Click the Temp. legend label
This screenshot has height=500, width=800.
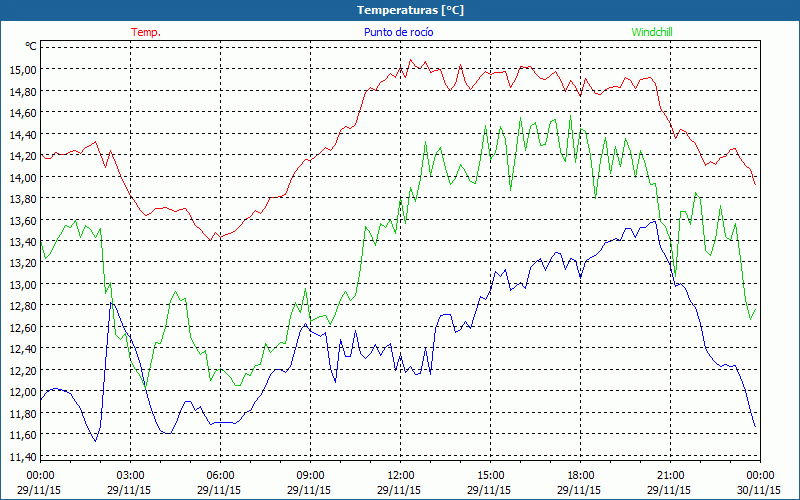click(146, 32)
